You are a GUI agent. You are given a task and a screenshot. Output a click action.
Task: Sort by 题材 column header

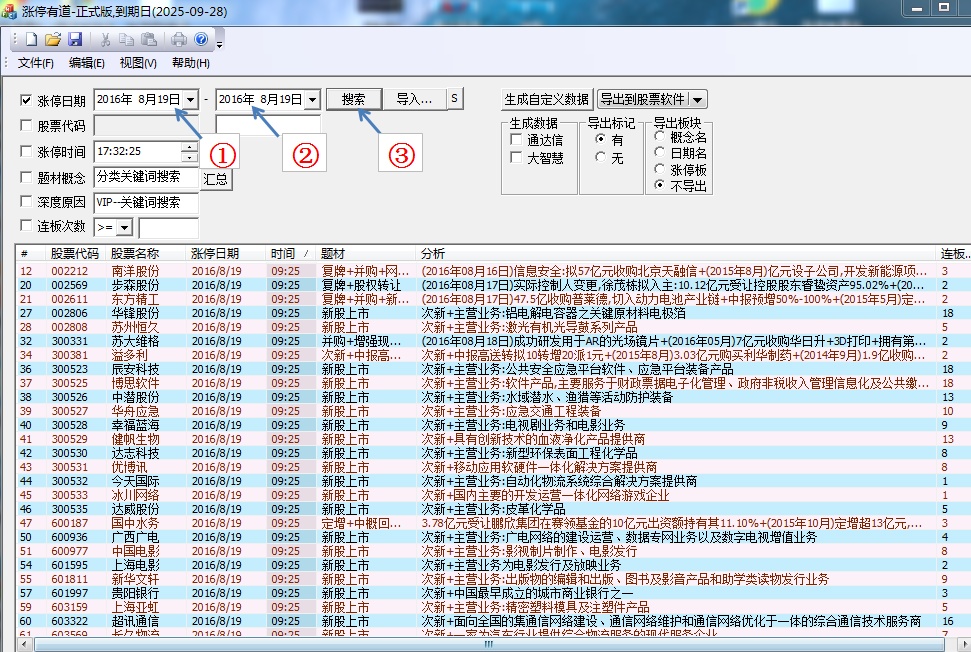coord(333,253)
